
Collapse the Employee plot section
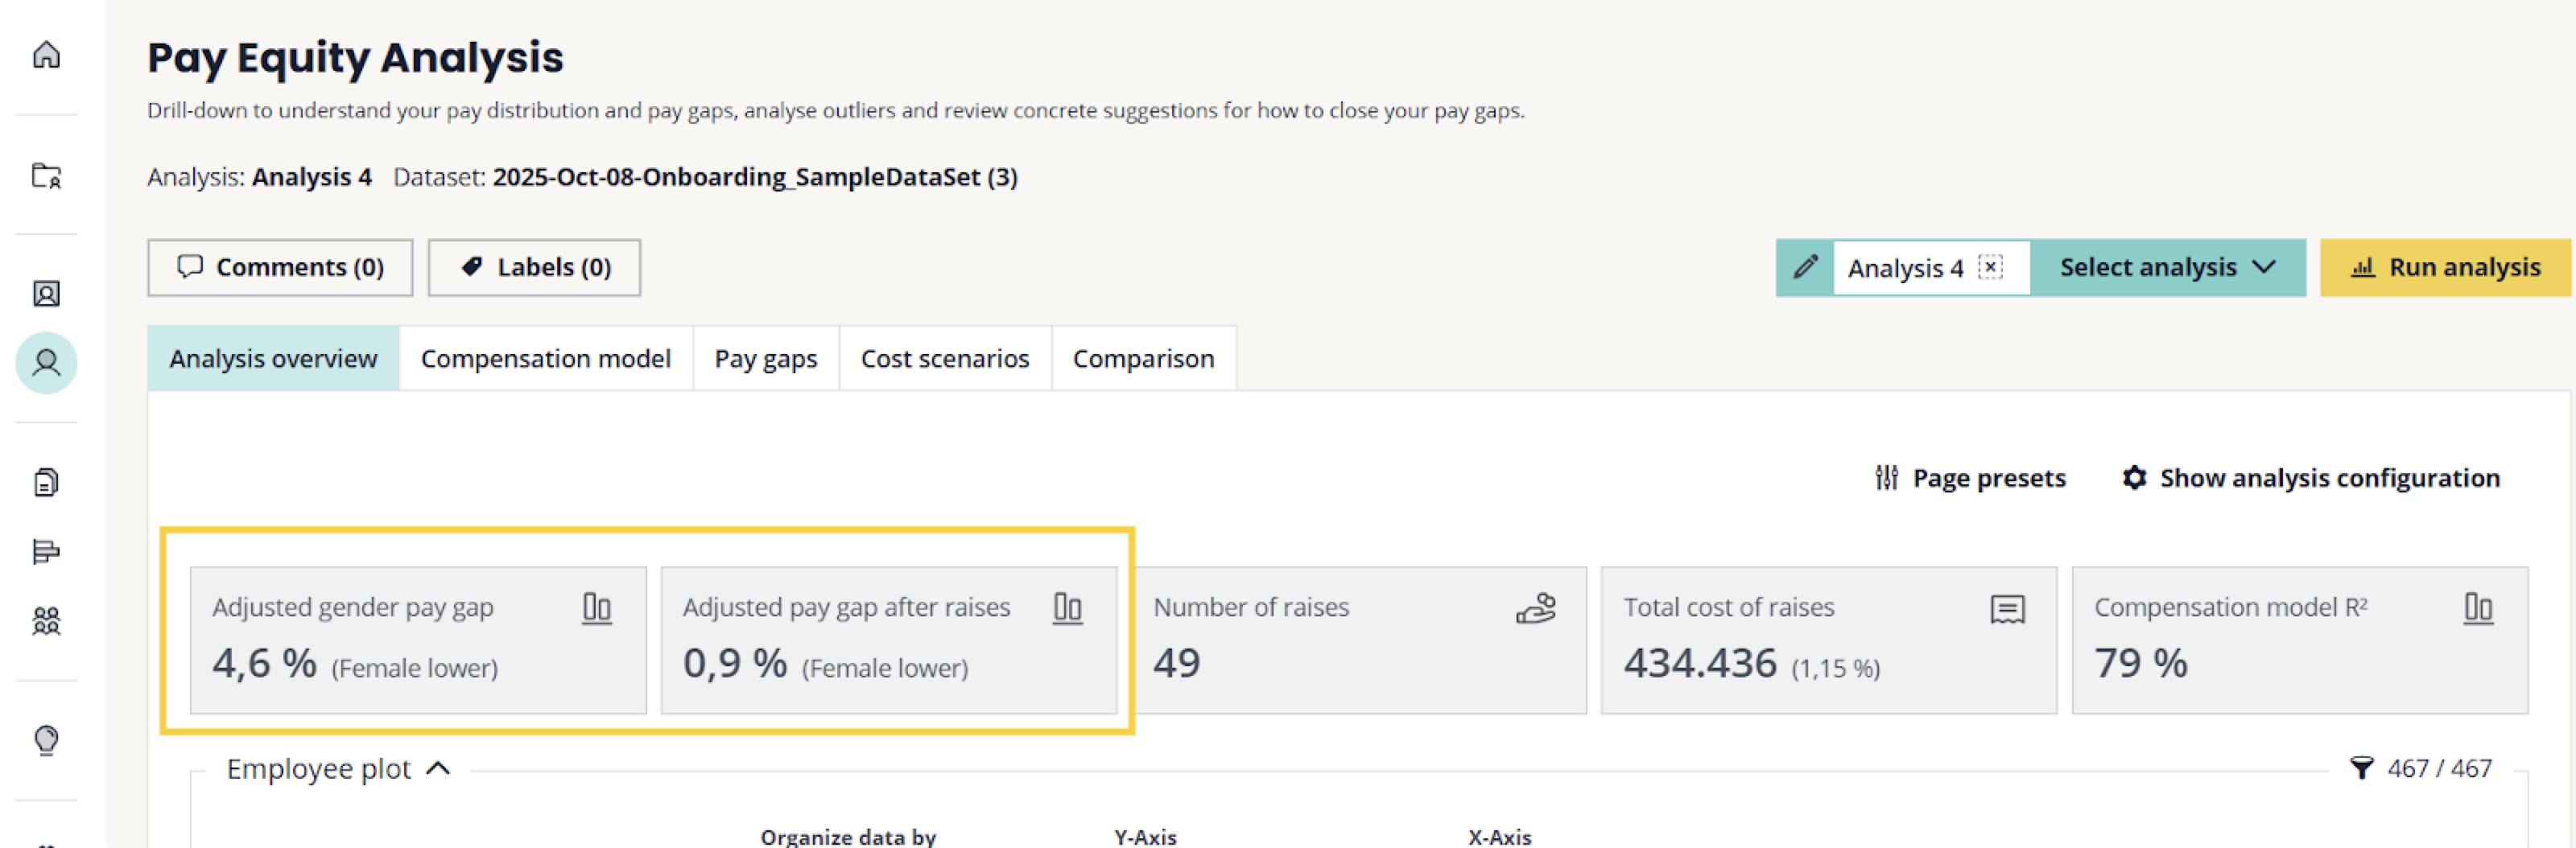point(438,768)
